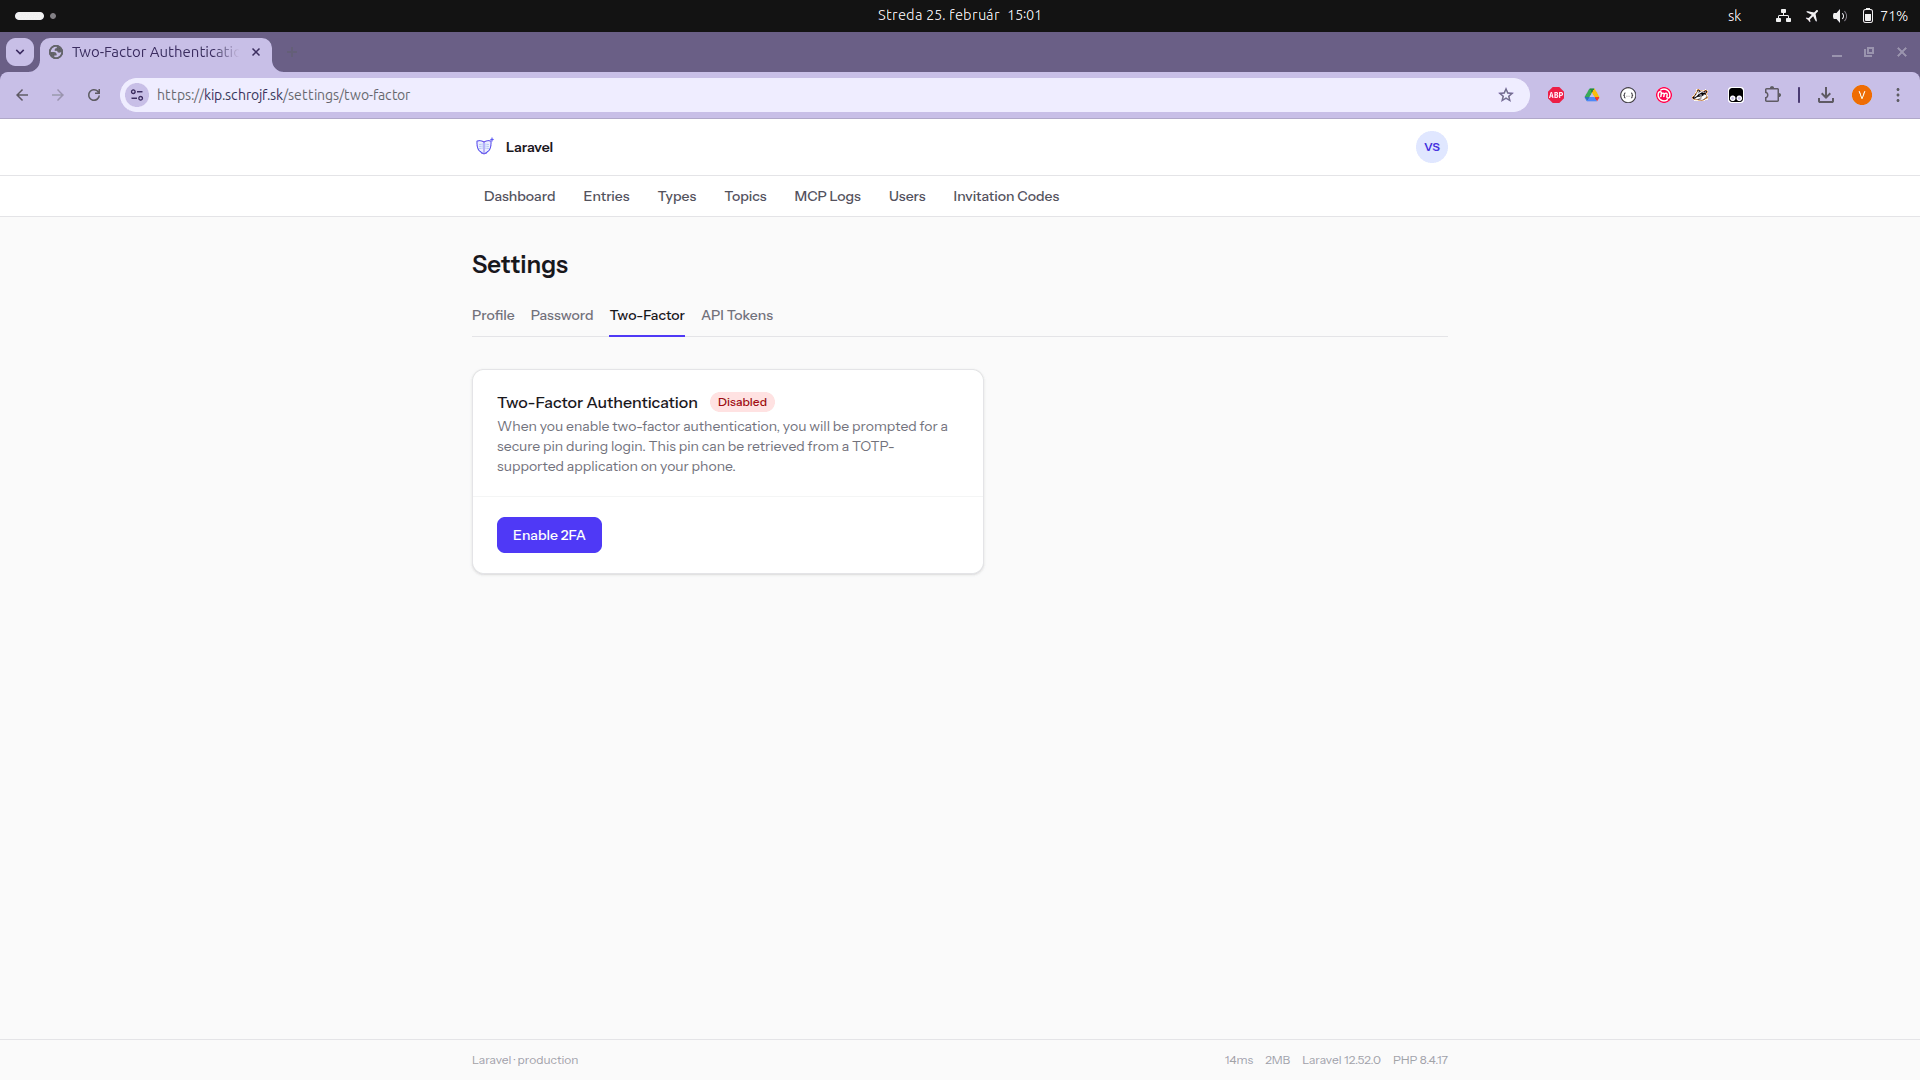Open the browser downloads panel
This screenshot has height=1080, width=1920.
[x=1826, y=95]
